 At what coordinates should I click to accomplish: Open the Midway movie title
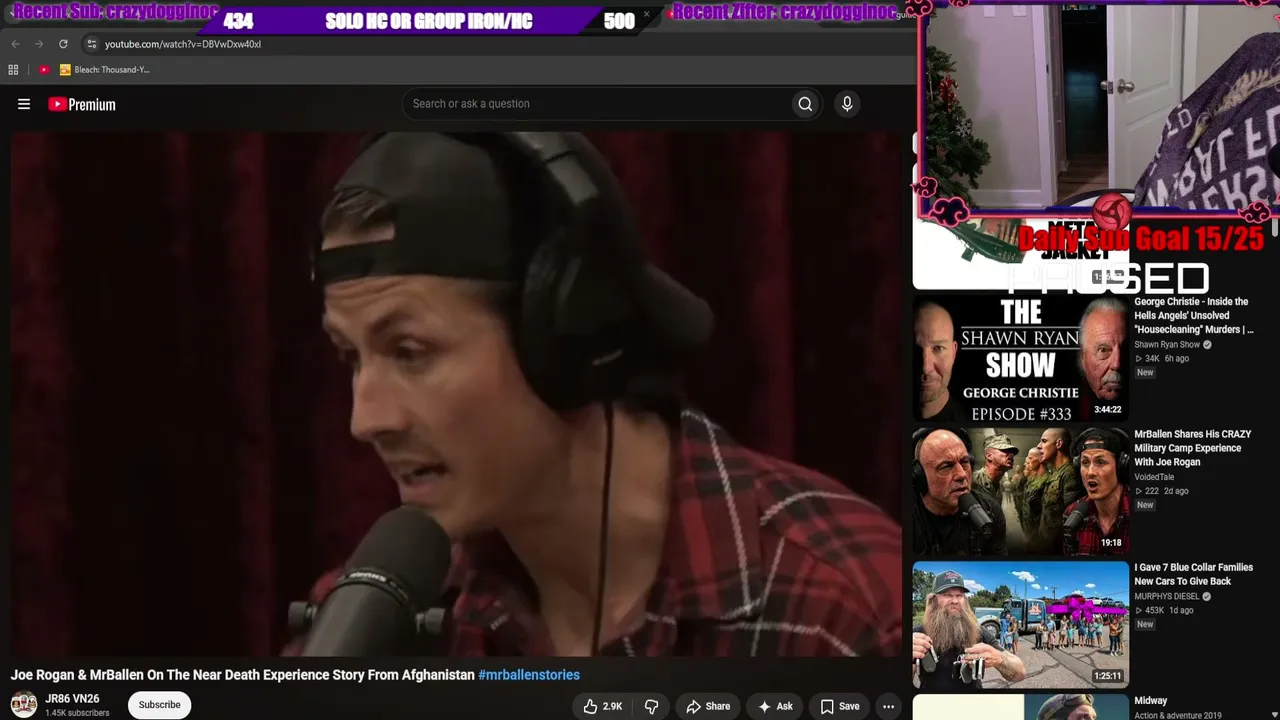(x=1151, y=701)
